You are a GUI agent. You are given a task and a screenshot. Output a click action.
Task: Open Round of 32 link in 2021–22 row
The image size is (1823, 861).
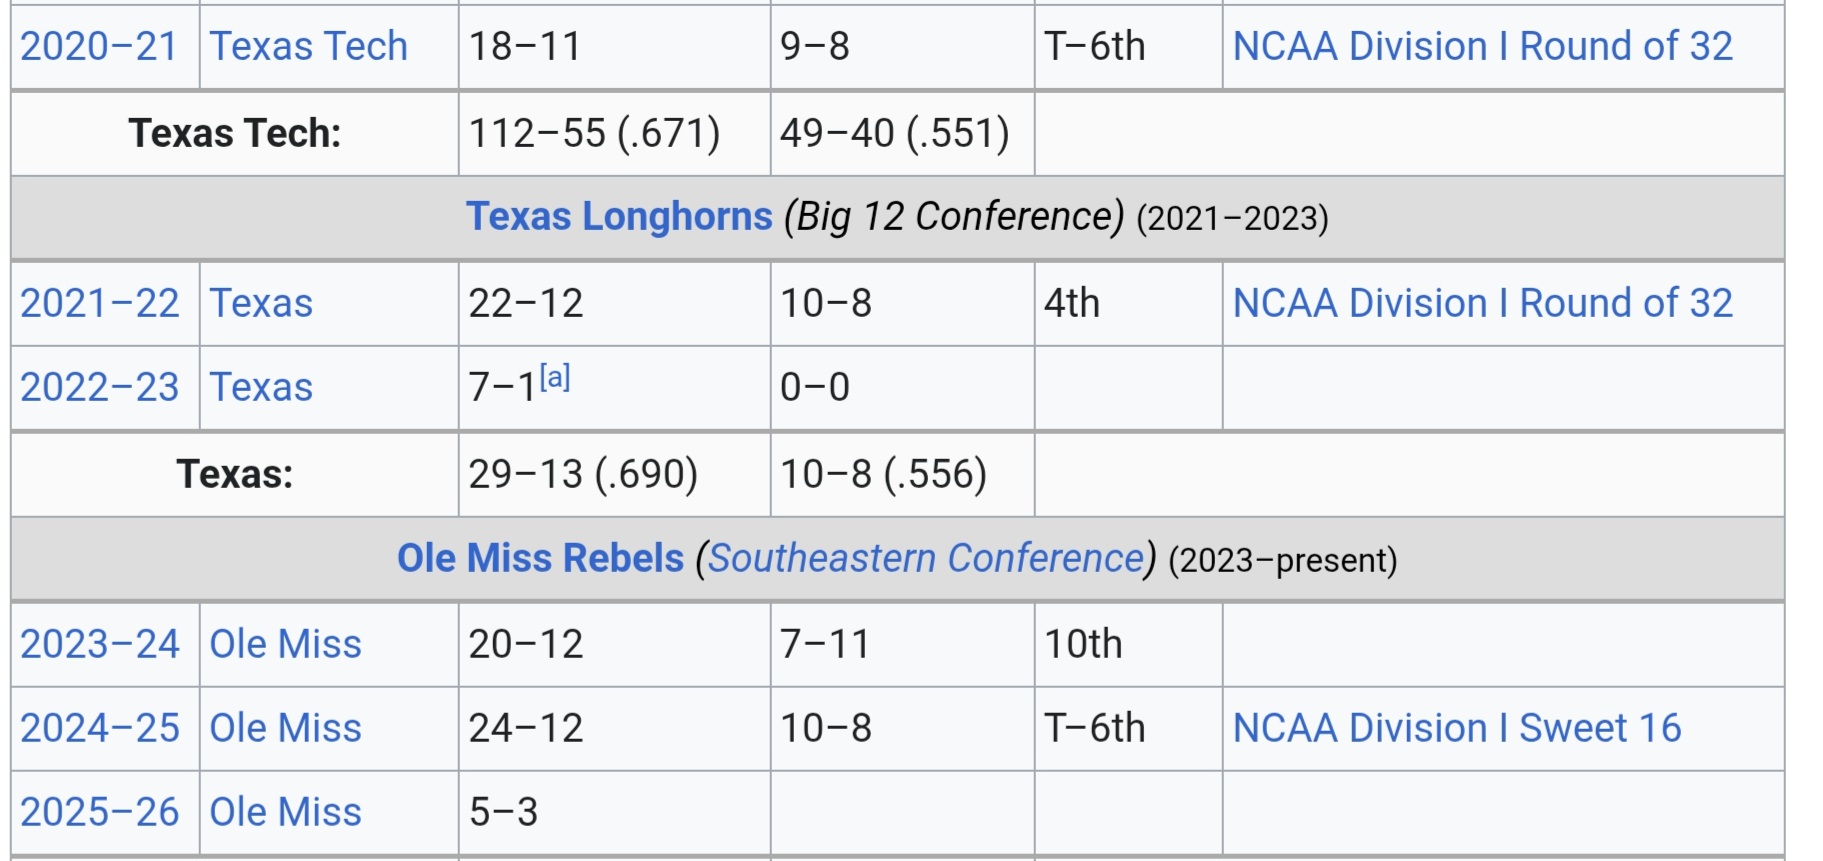point(1482,304)
